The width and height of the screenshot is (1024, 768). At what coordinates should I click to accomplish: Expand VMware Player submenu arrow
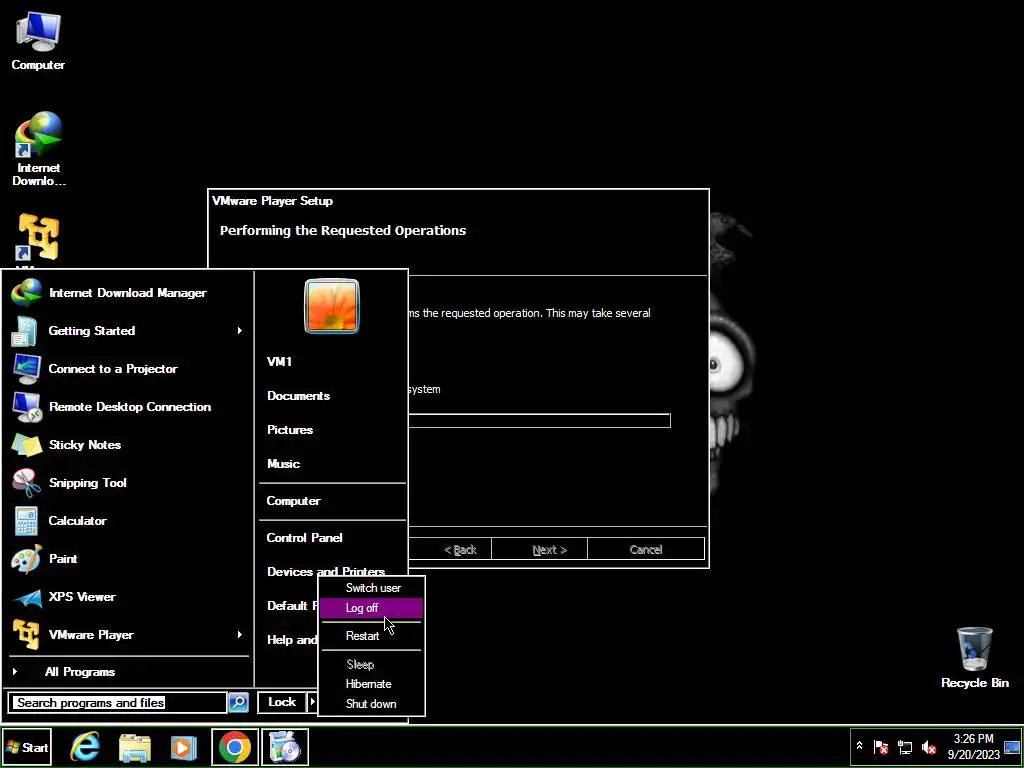[x=240, y=634]
